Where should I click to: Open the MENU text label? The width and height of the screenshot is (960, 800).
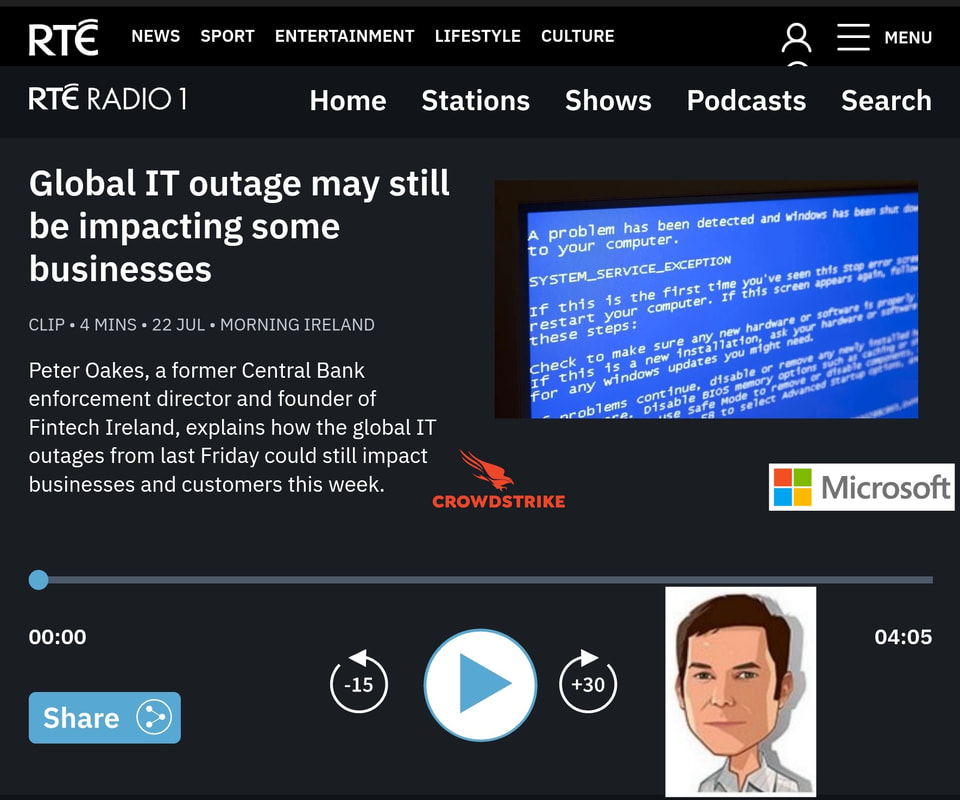(x=908, y=38)
